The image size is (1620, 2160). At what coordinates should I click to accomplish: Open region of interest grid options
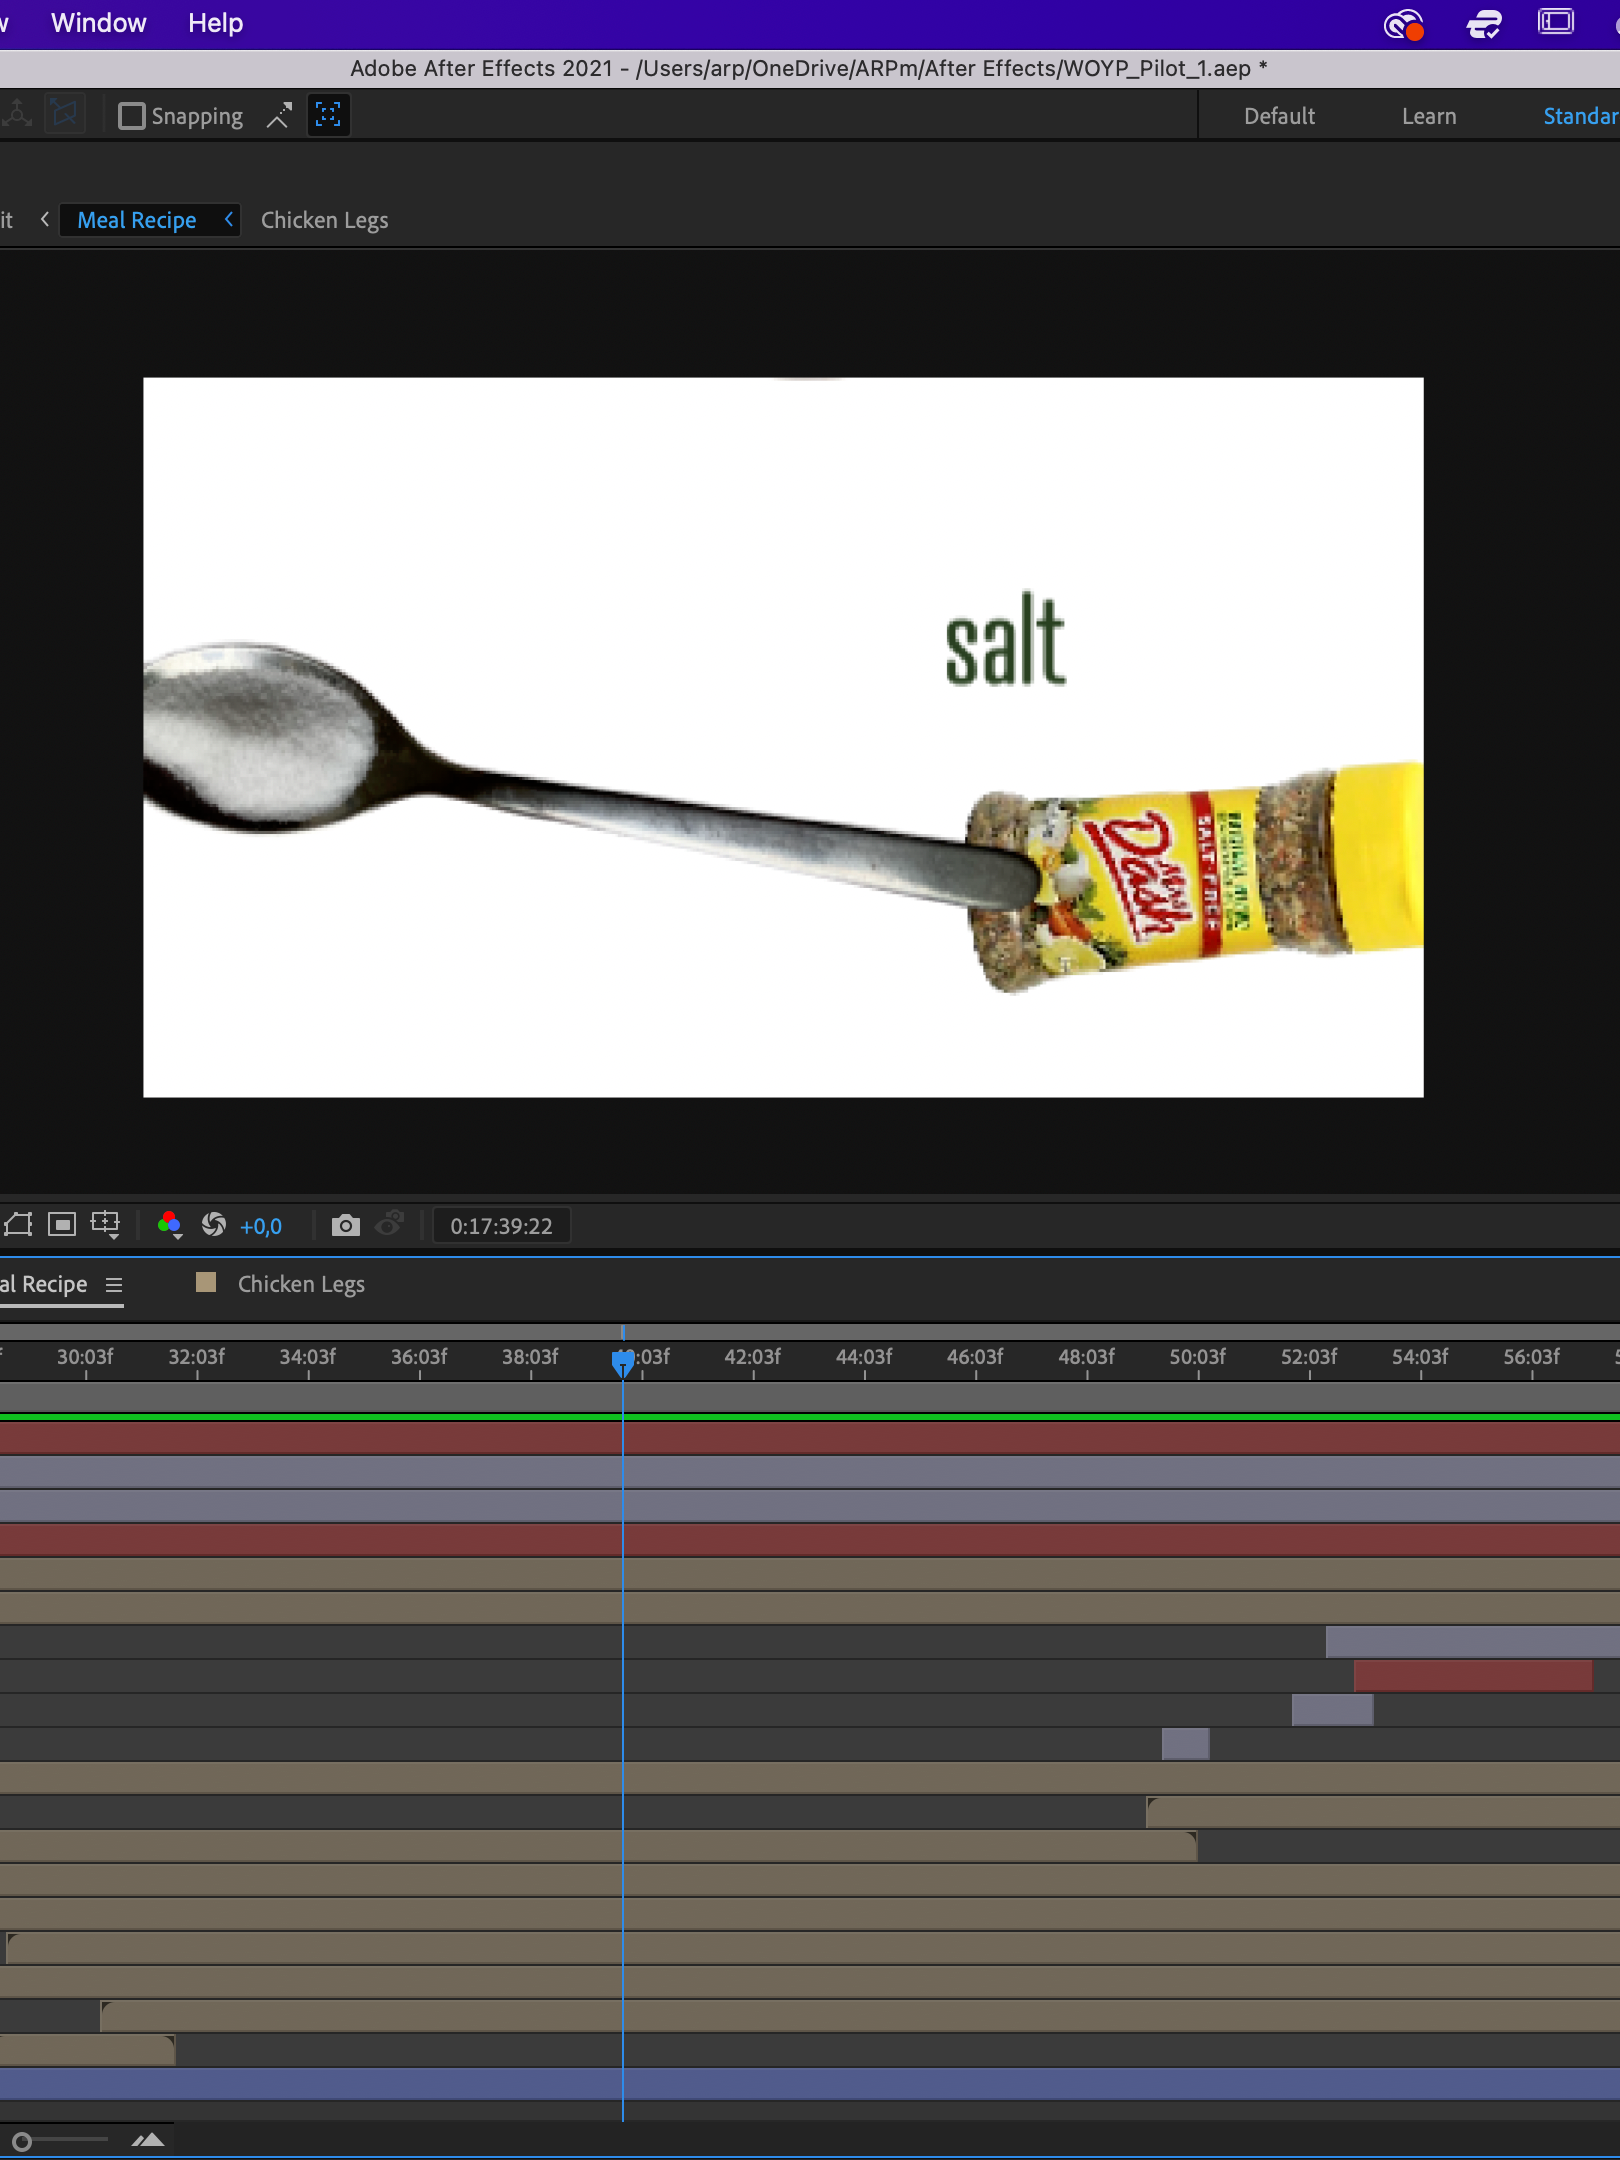(105, 1225)
